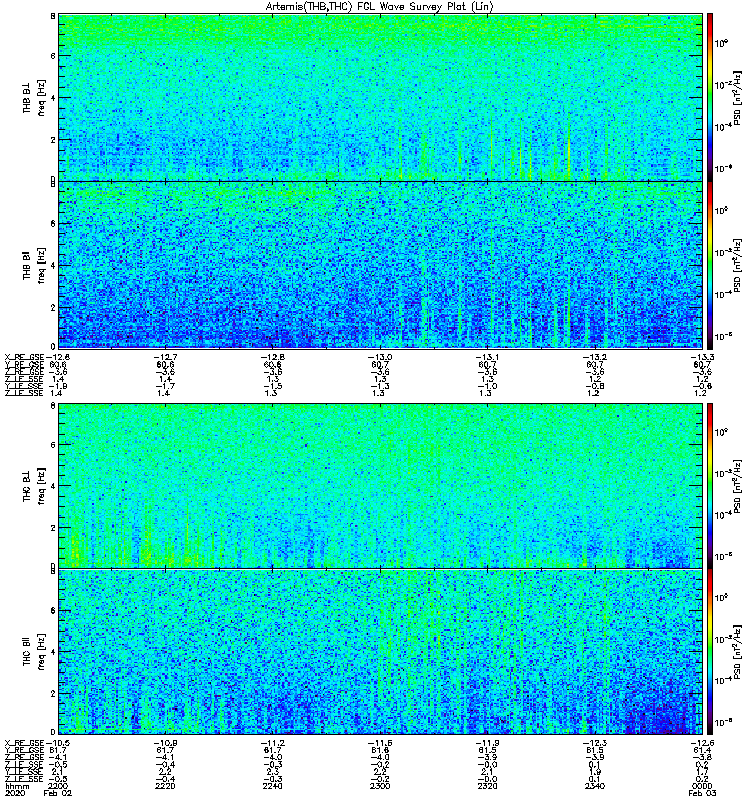Image resolution: width=750 pixels, height=800 pixels.
Task: Click the PSD [nT²/Hz] label of the topmost color bar
Action: [738, 97]
